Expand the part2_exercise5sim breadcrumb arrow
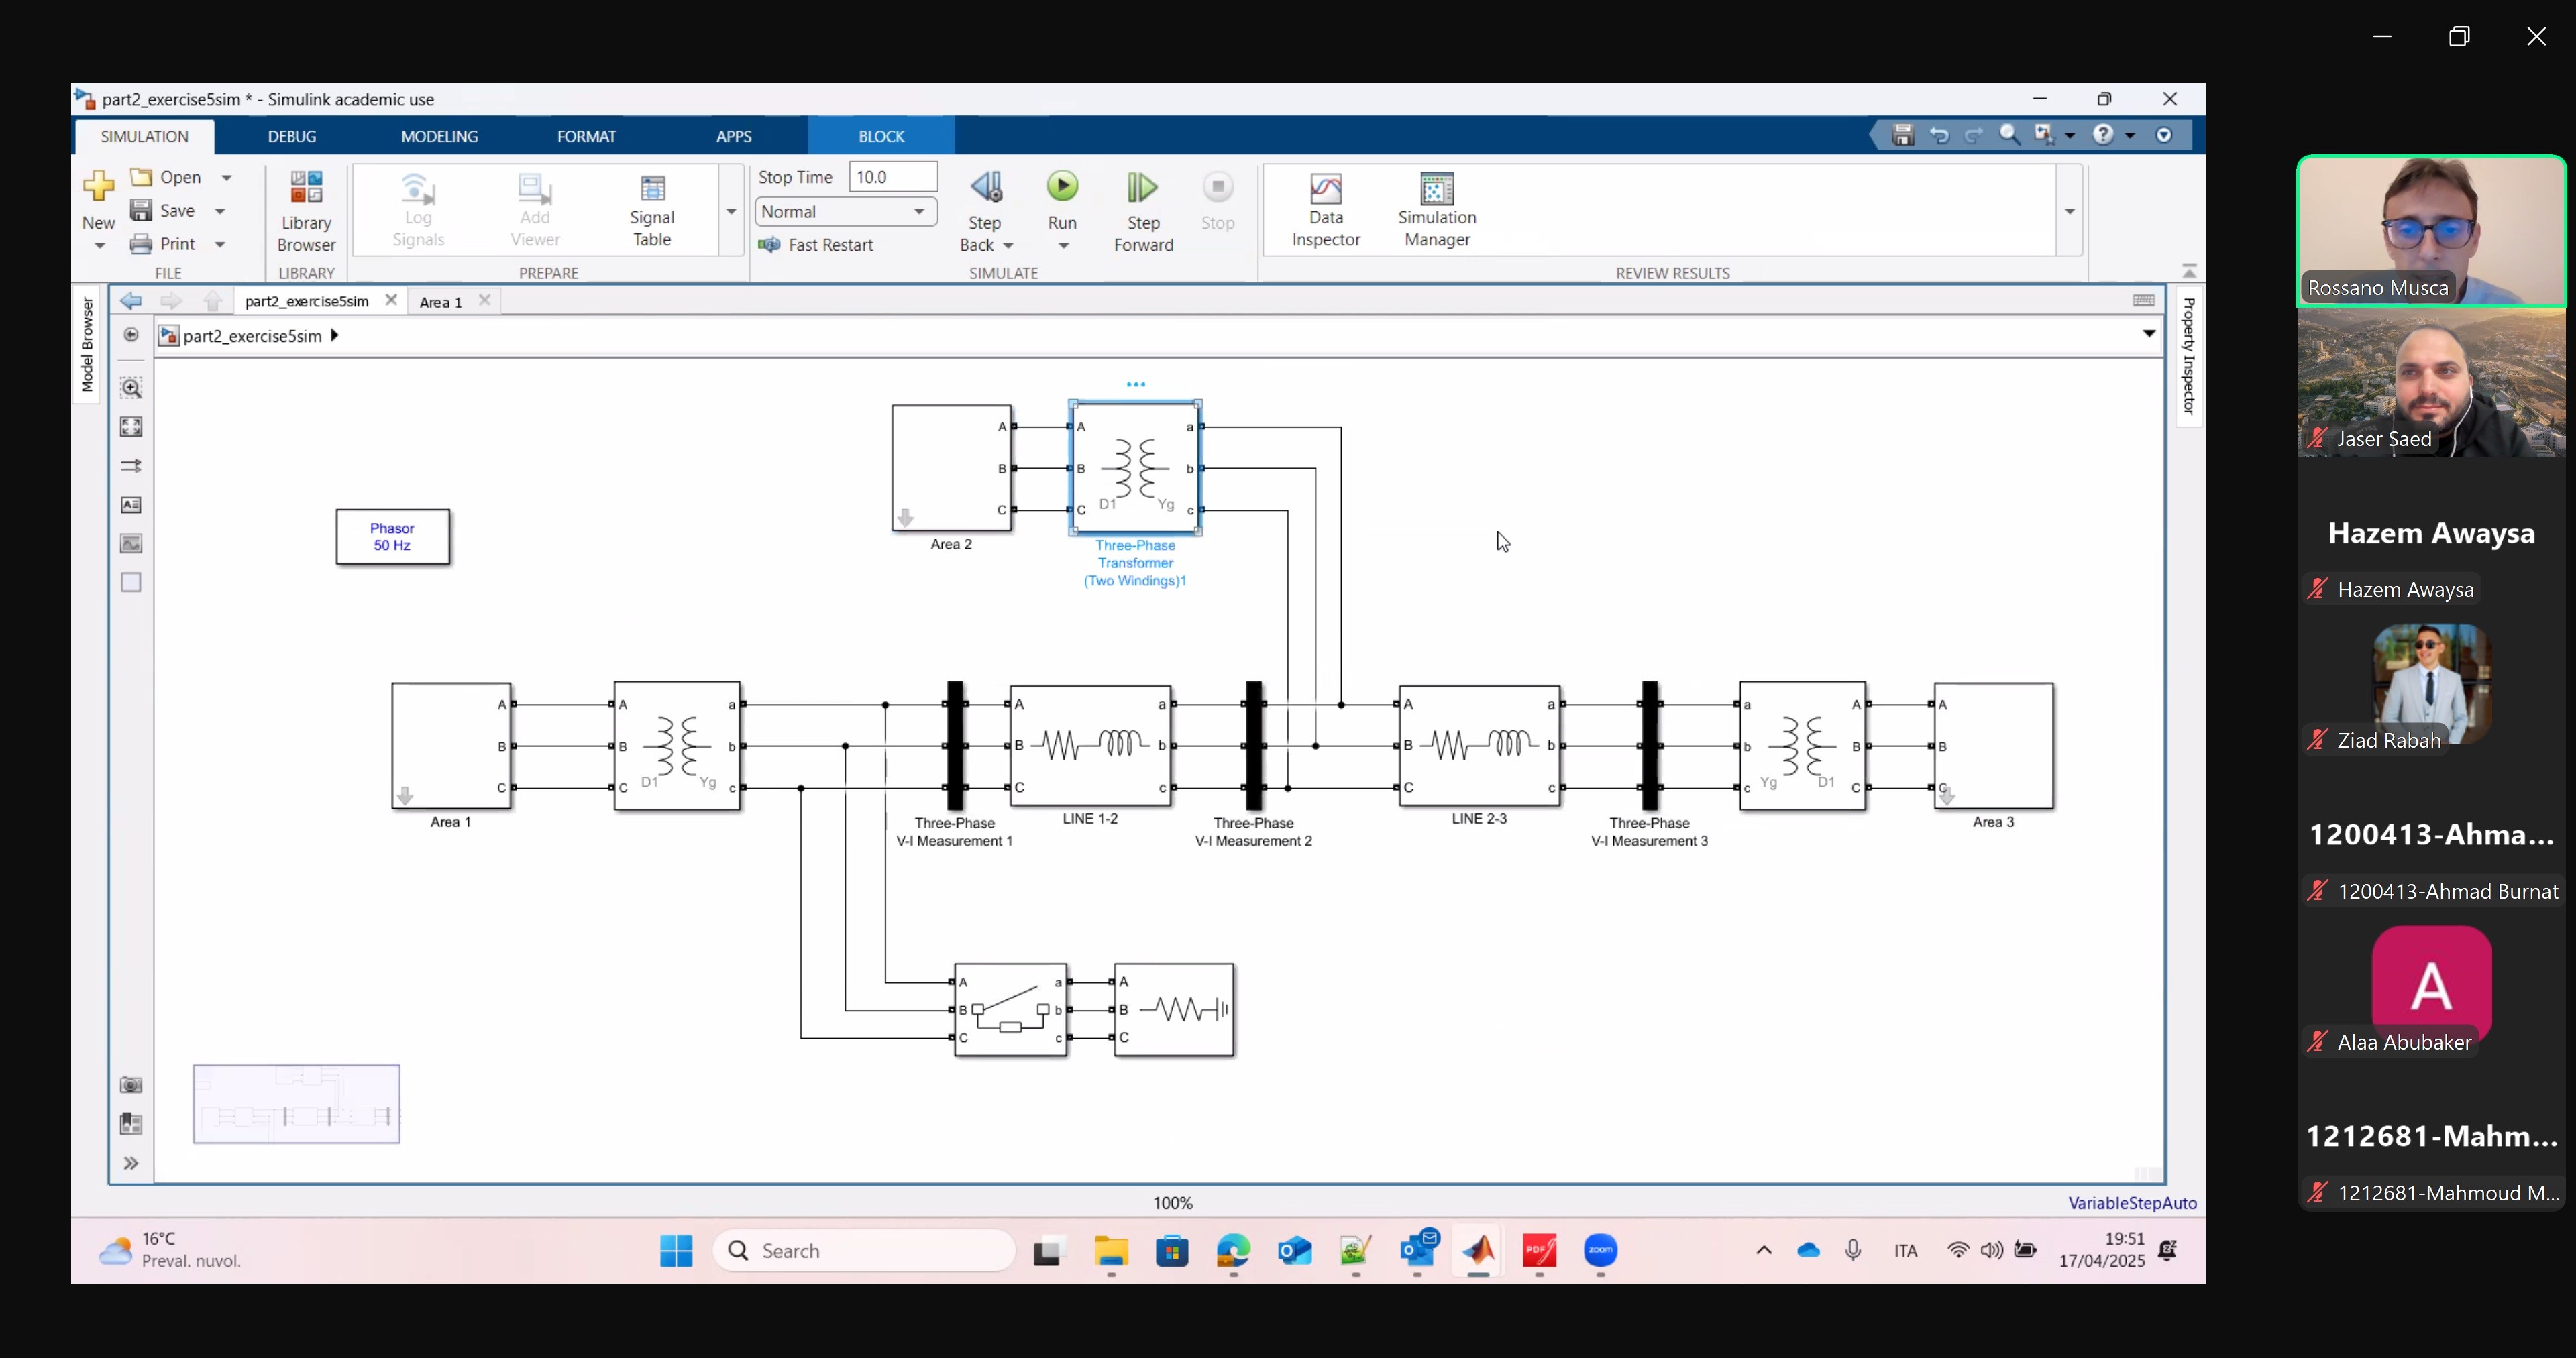This screenshot has height=1358, width=2576. point(334,336)
